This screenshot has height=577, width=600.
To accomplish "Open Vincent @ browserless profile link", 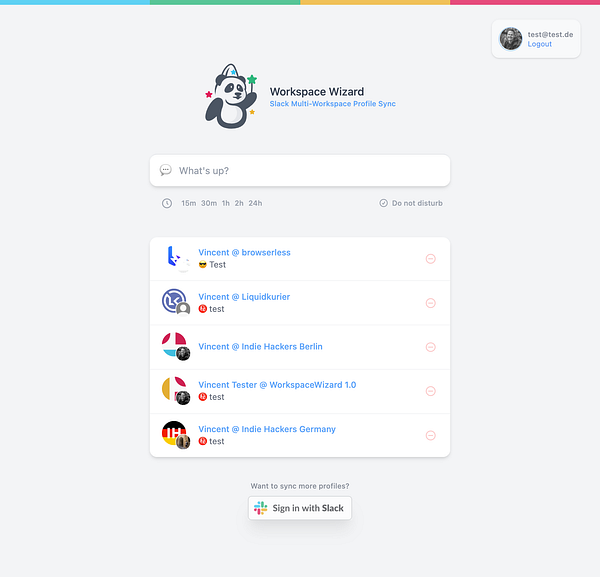I will pyautogui.click(x=244, y=253).
